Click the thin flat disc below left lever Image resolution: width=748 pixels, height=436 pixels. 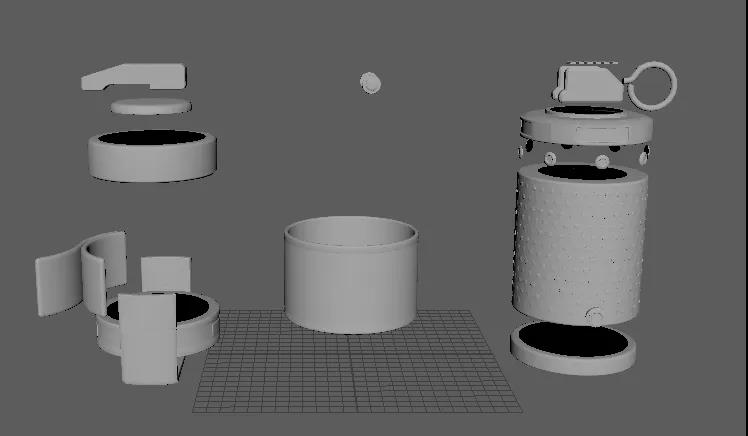tap(151, 106)
